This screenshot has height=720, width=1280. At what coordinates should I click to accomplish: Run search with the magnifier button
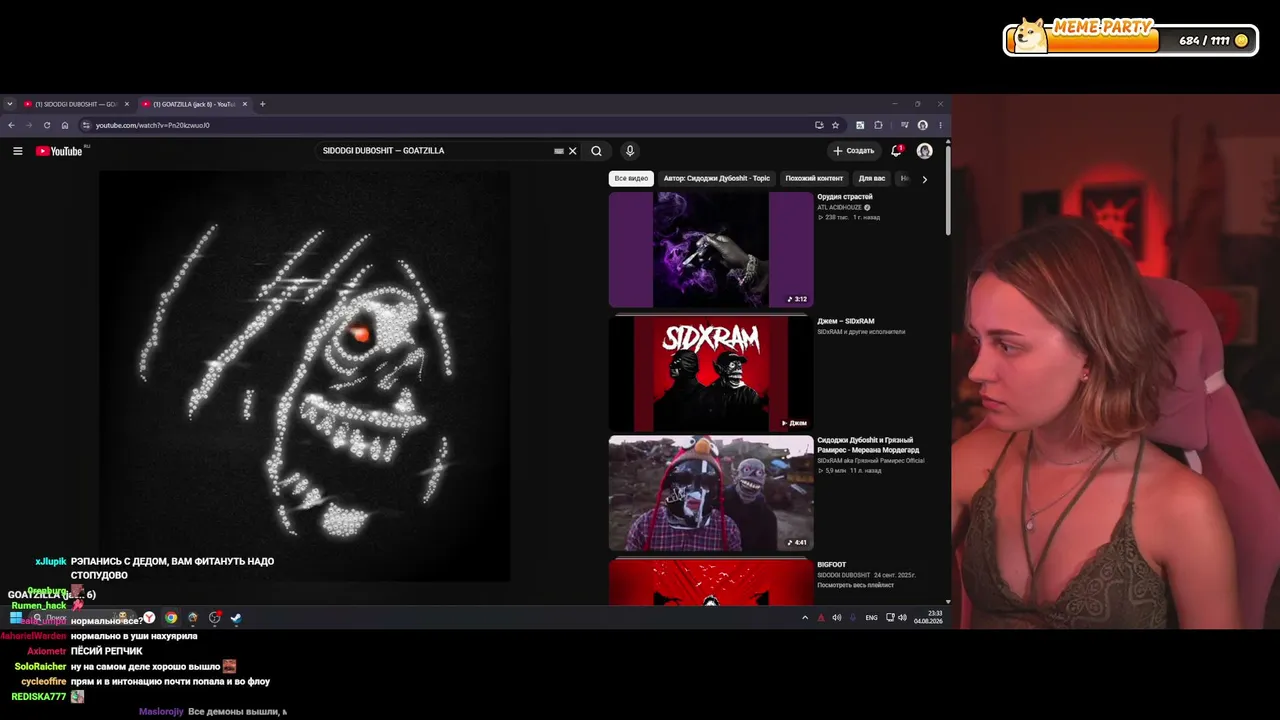click(596, 151)
